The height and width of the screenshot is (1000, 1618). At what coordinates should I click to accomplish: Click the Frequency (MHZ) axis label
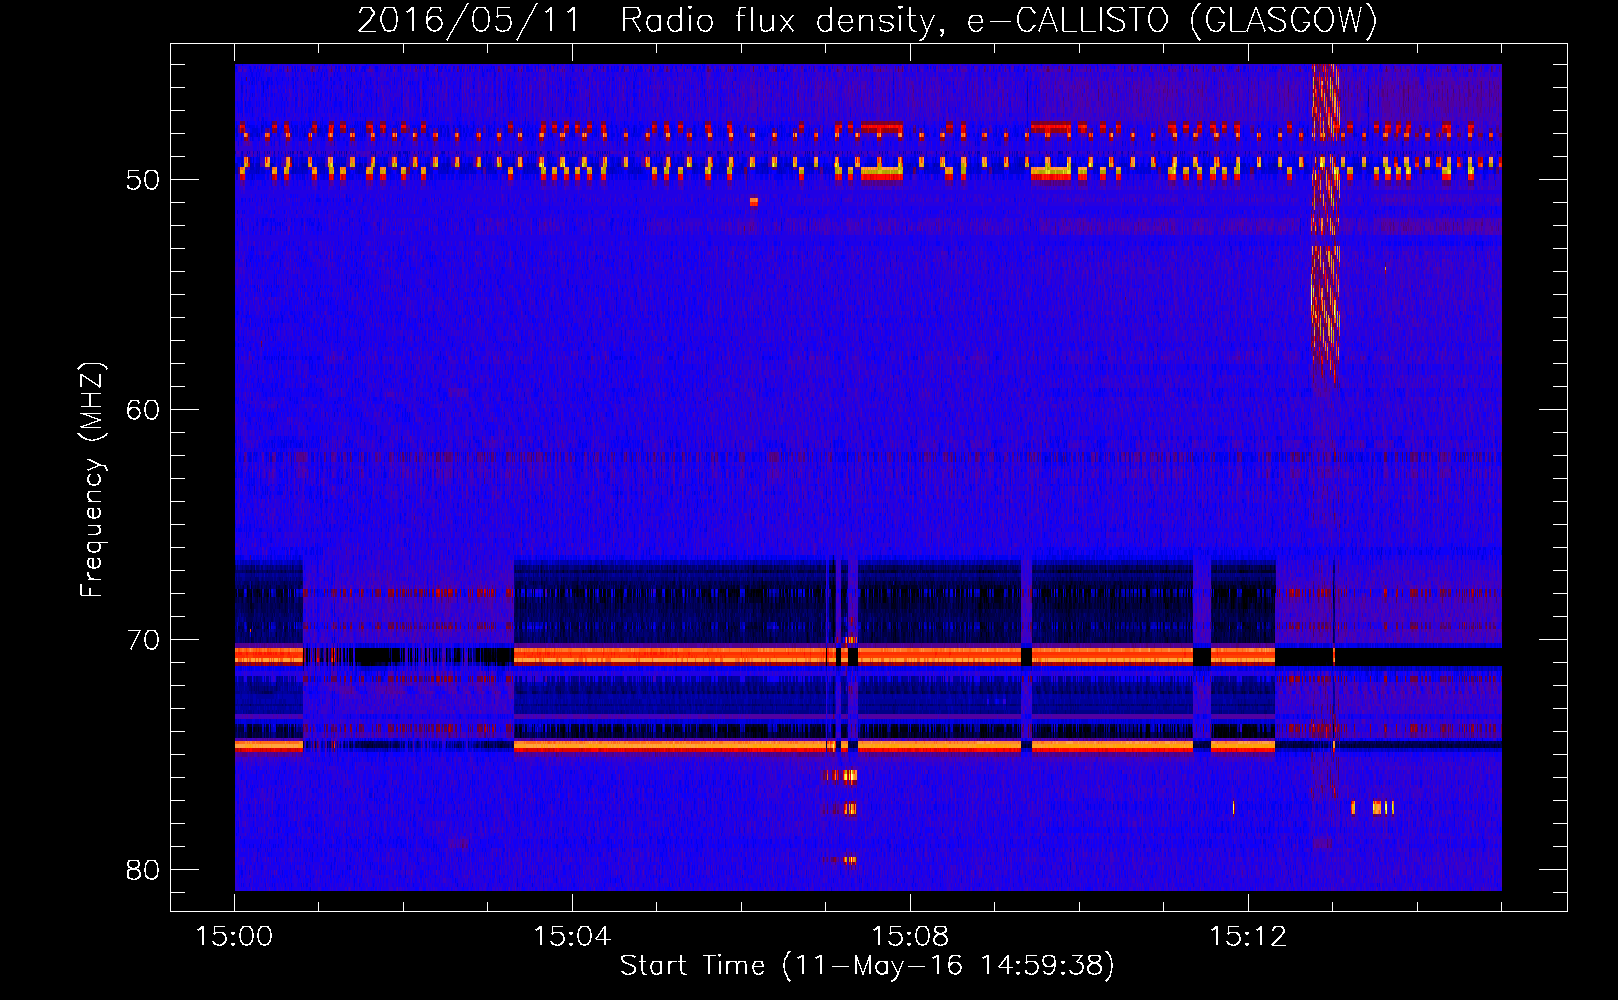(92, 480)
